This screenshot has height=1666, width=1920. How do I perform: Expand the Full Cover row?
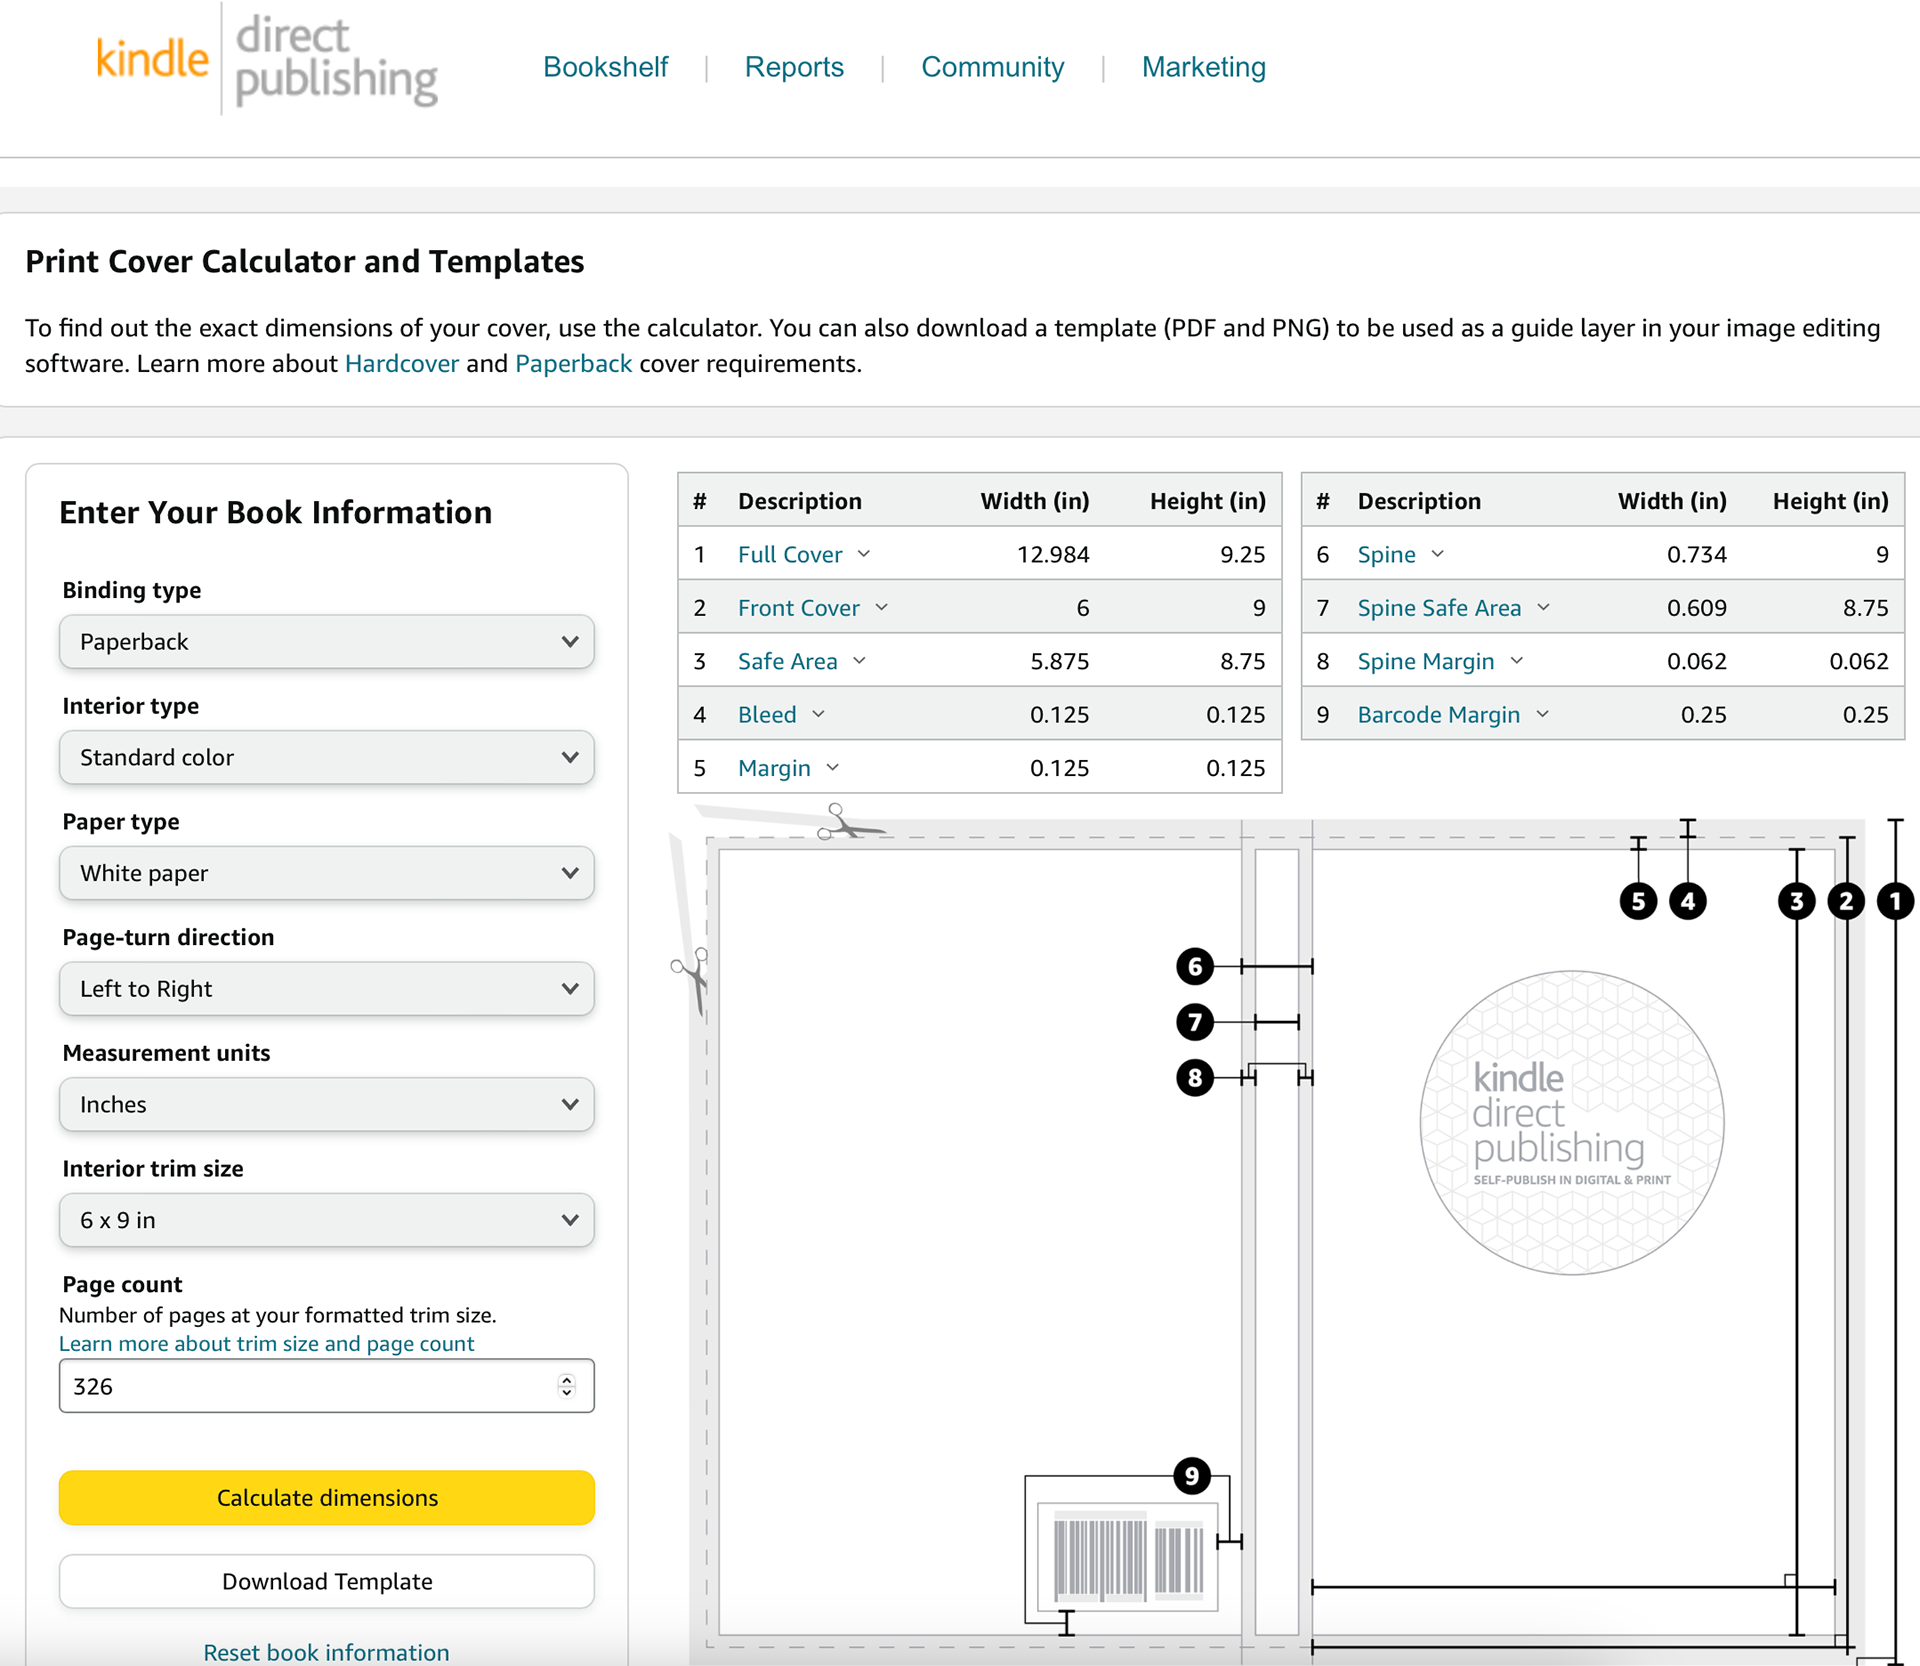click(x=805, y=554)
